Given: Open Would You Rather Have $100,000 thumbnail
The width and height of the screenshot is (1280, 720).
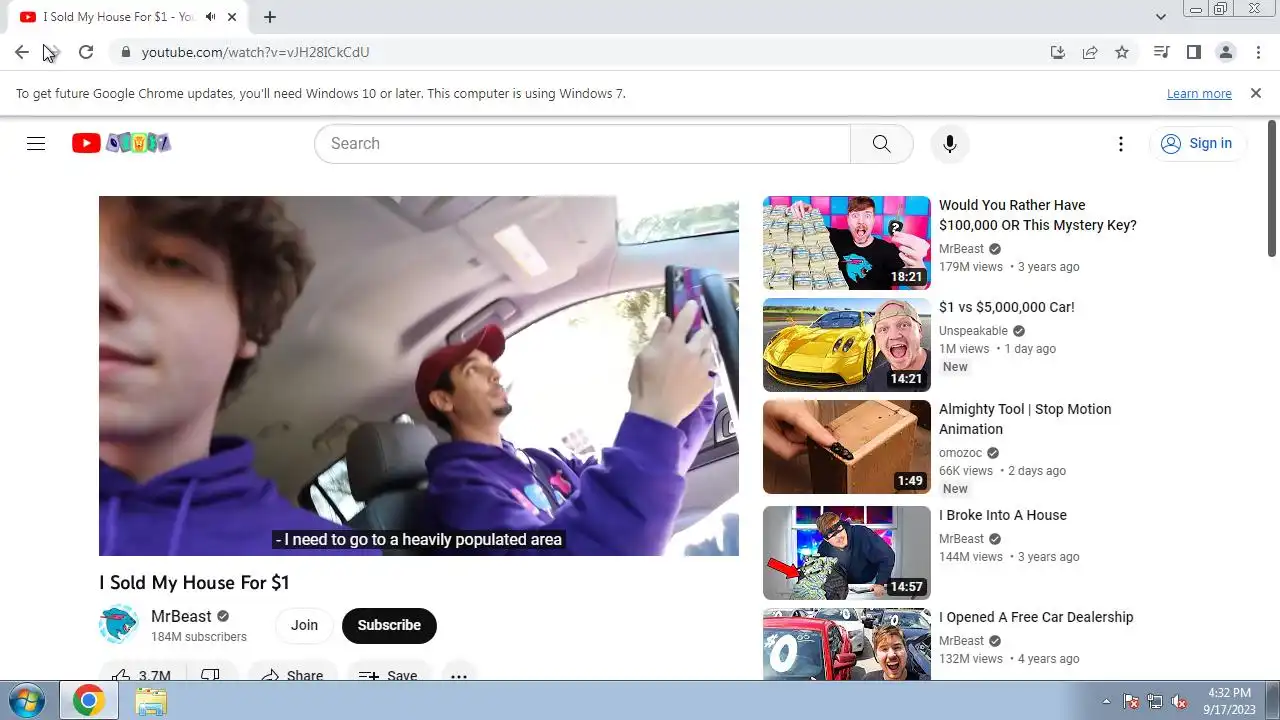Looking at the screenshot, I should click(847, 243).
